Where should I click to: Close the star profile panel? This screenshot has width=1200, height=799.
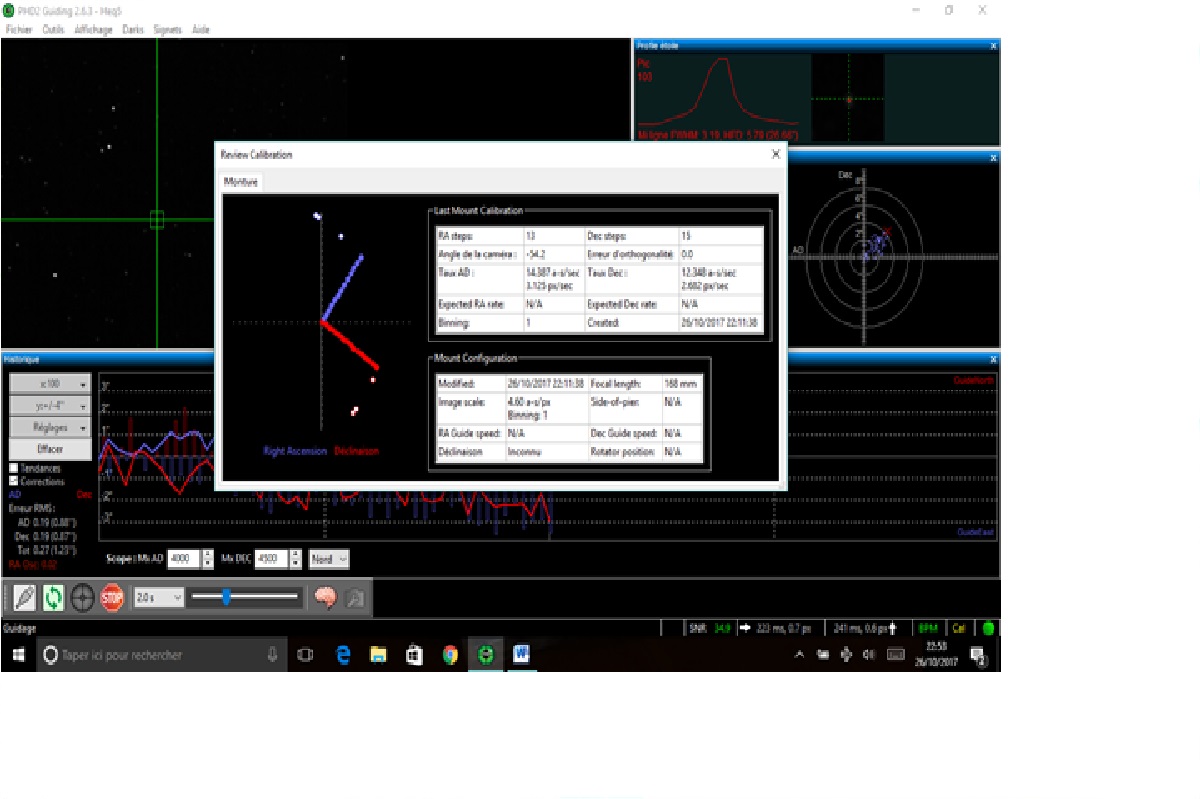pyautogui.click(x=993, y=46)
